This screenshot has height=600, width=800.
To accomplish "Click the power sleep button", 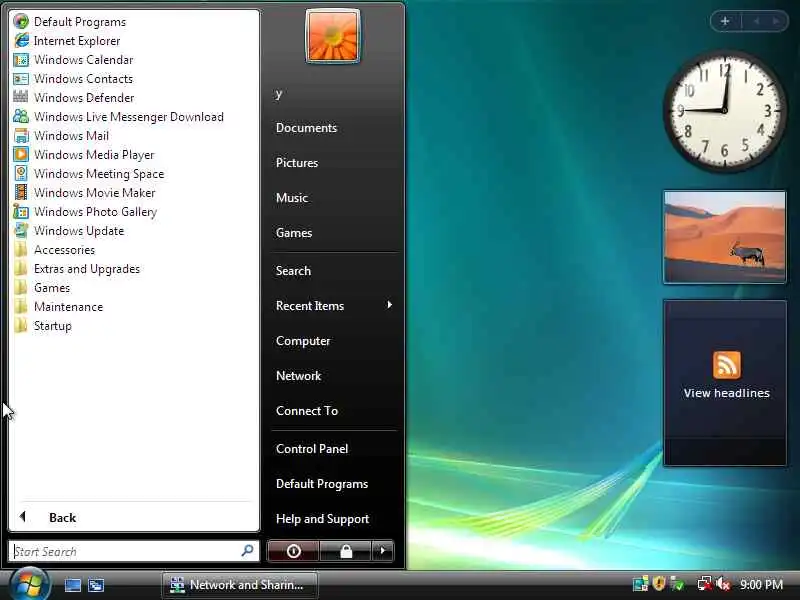I will 293,551.
